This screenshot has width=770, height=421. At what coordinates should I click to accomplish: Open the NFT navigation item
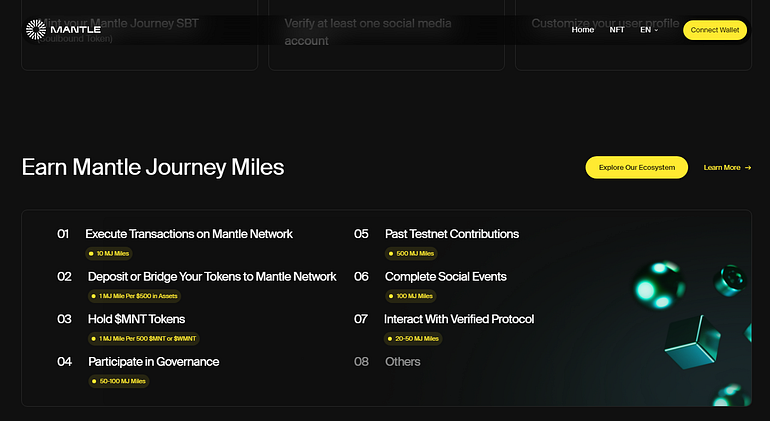617,30
